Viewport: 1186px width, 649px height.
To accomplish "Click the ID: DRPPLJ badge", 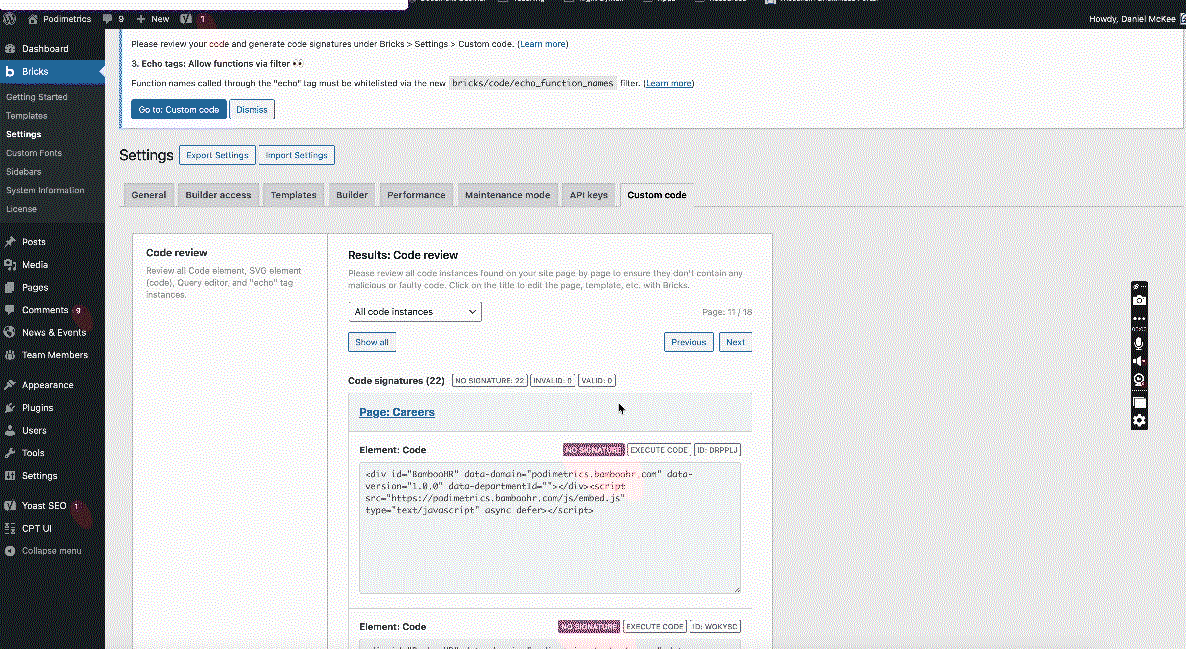I will pos(717,450).
